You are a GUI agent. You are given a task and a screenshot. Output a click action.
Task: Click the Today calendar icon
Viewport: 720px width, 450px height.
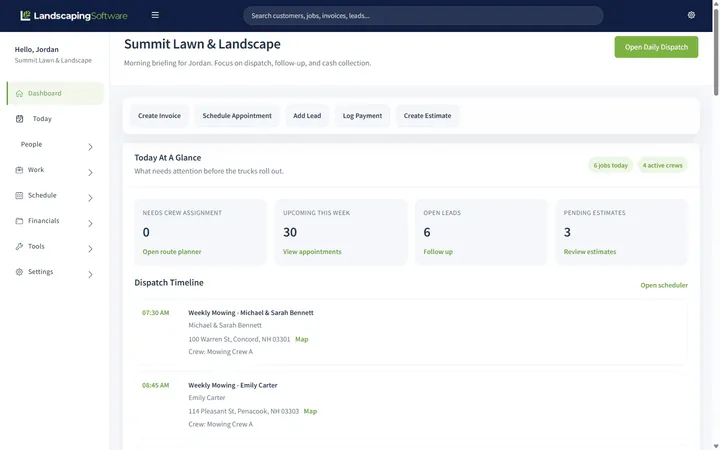19,118
